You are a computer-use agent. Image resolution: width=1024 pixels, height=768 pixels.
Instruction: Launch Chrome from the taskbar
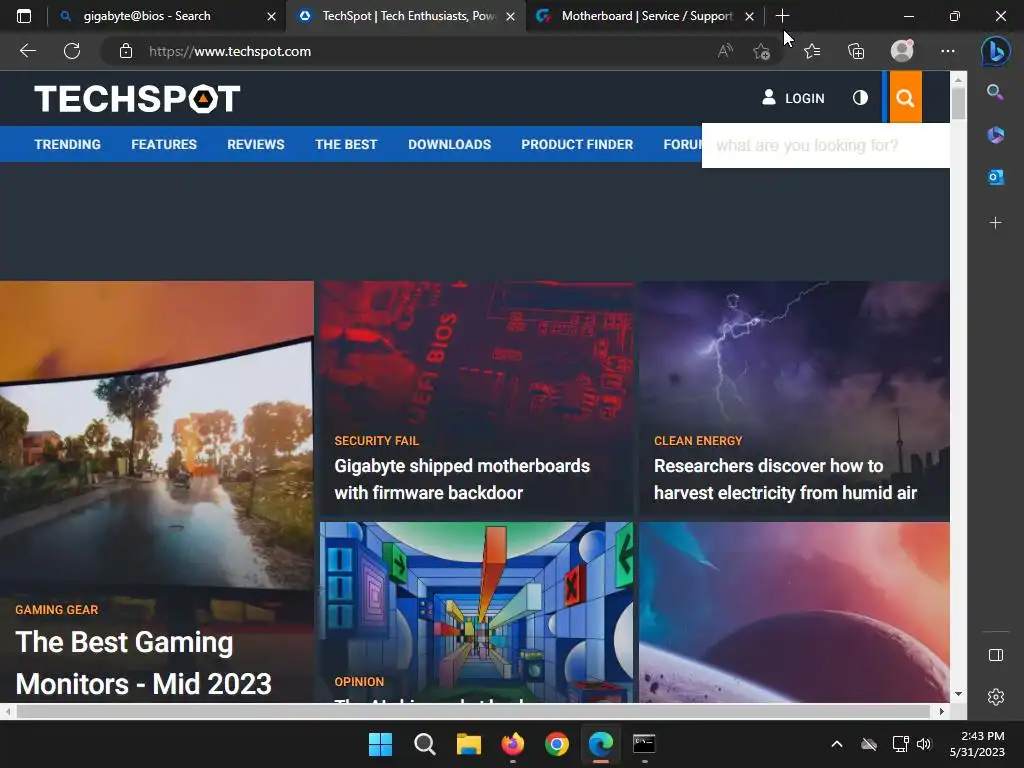[x=556, y=744]
